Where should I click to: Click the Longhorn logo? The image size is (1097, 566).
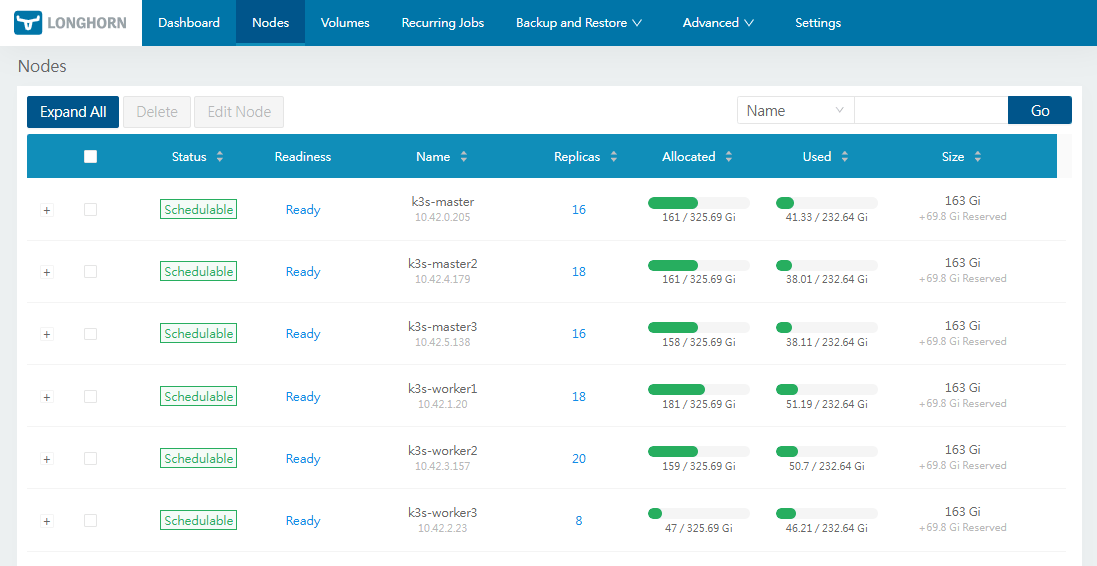coord(70,23)
